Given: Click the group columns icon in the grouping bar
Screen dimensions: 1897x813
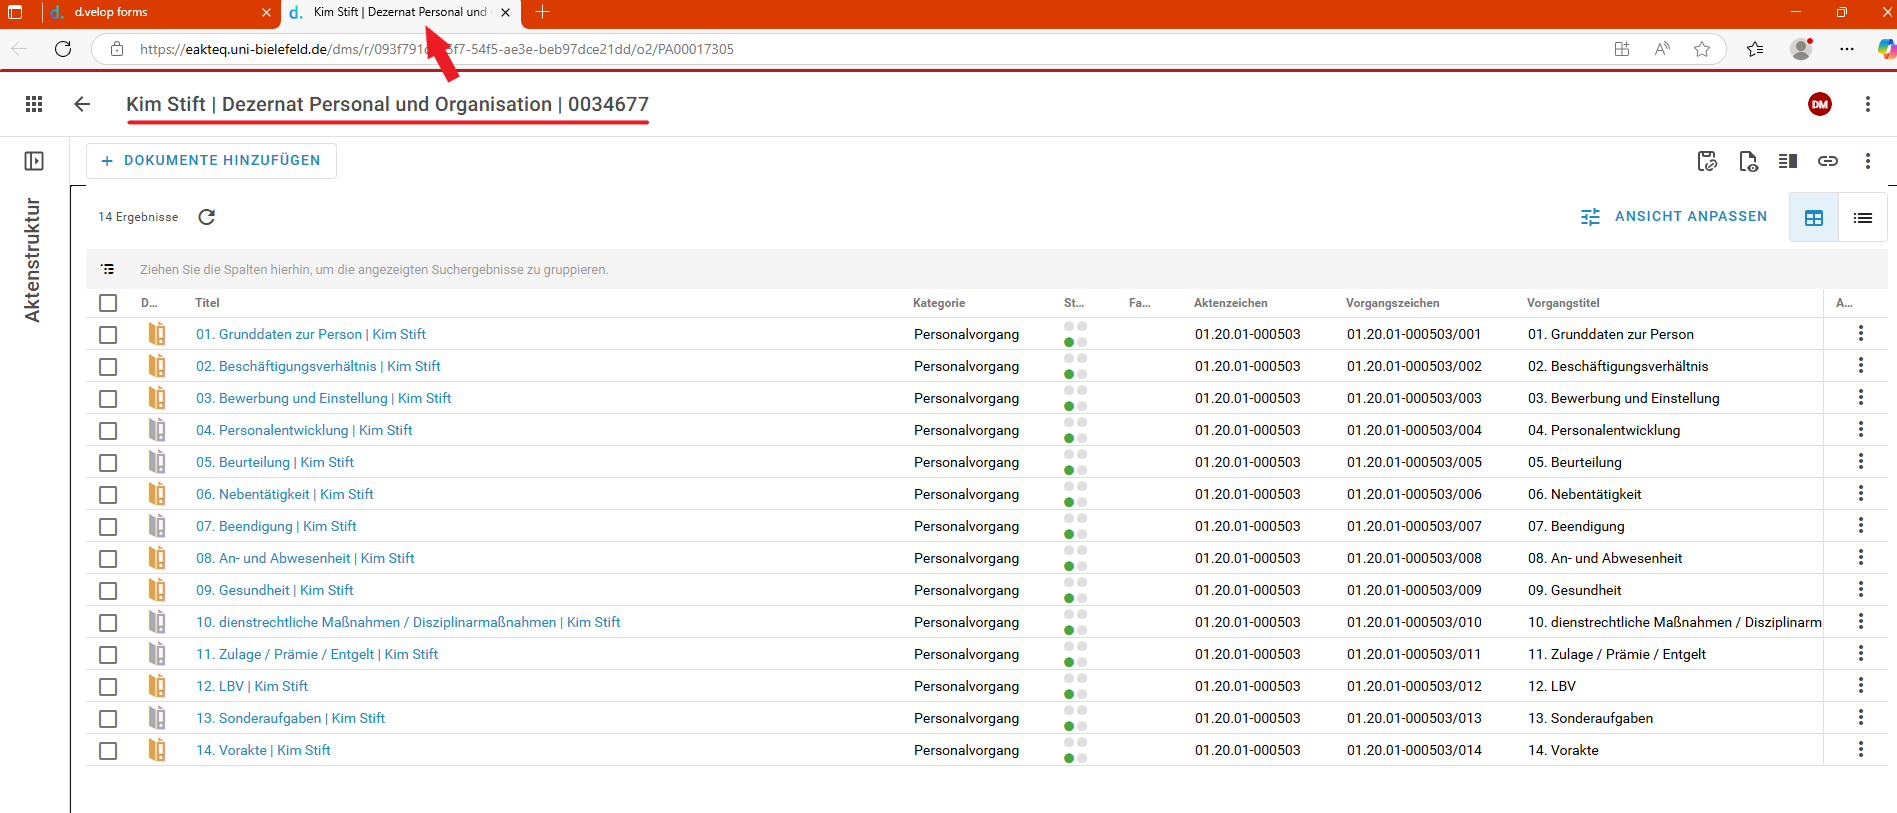Looking at the screenshot, I should pyautogui.click(x=108, y=269).
